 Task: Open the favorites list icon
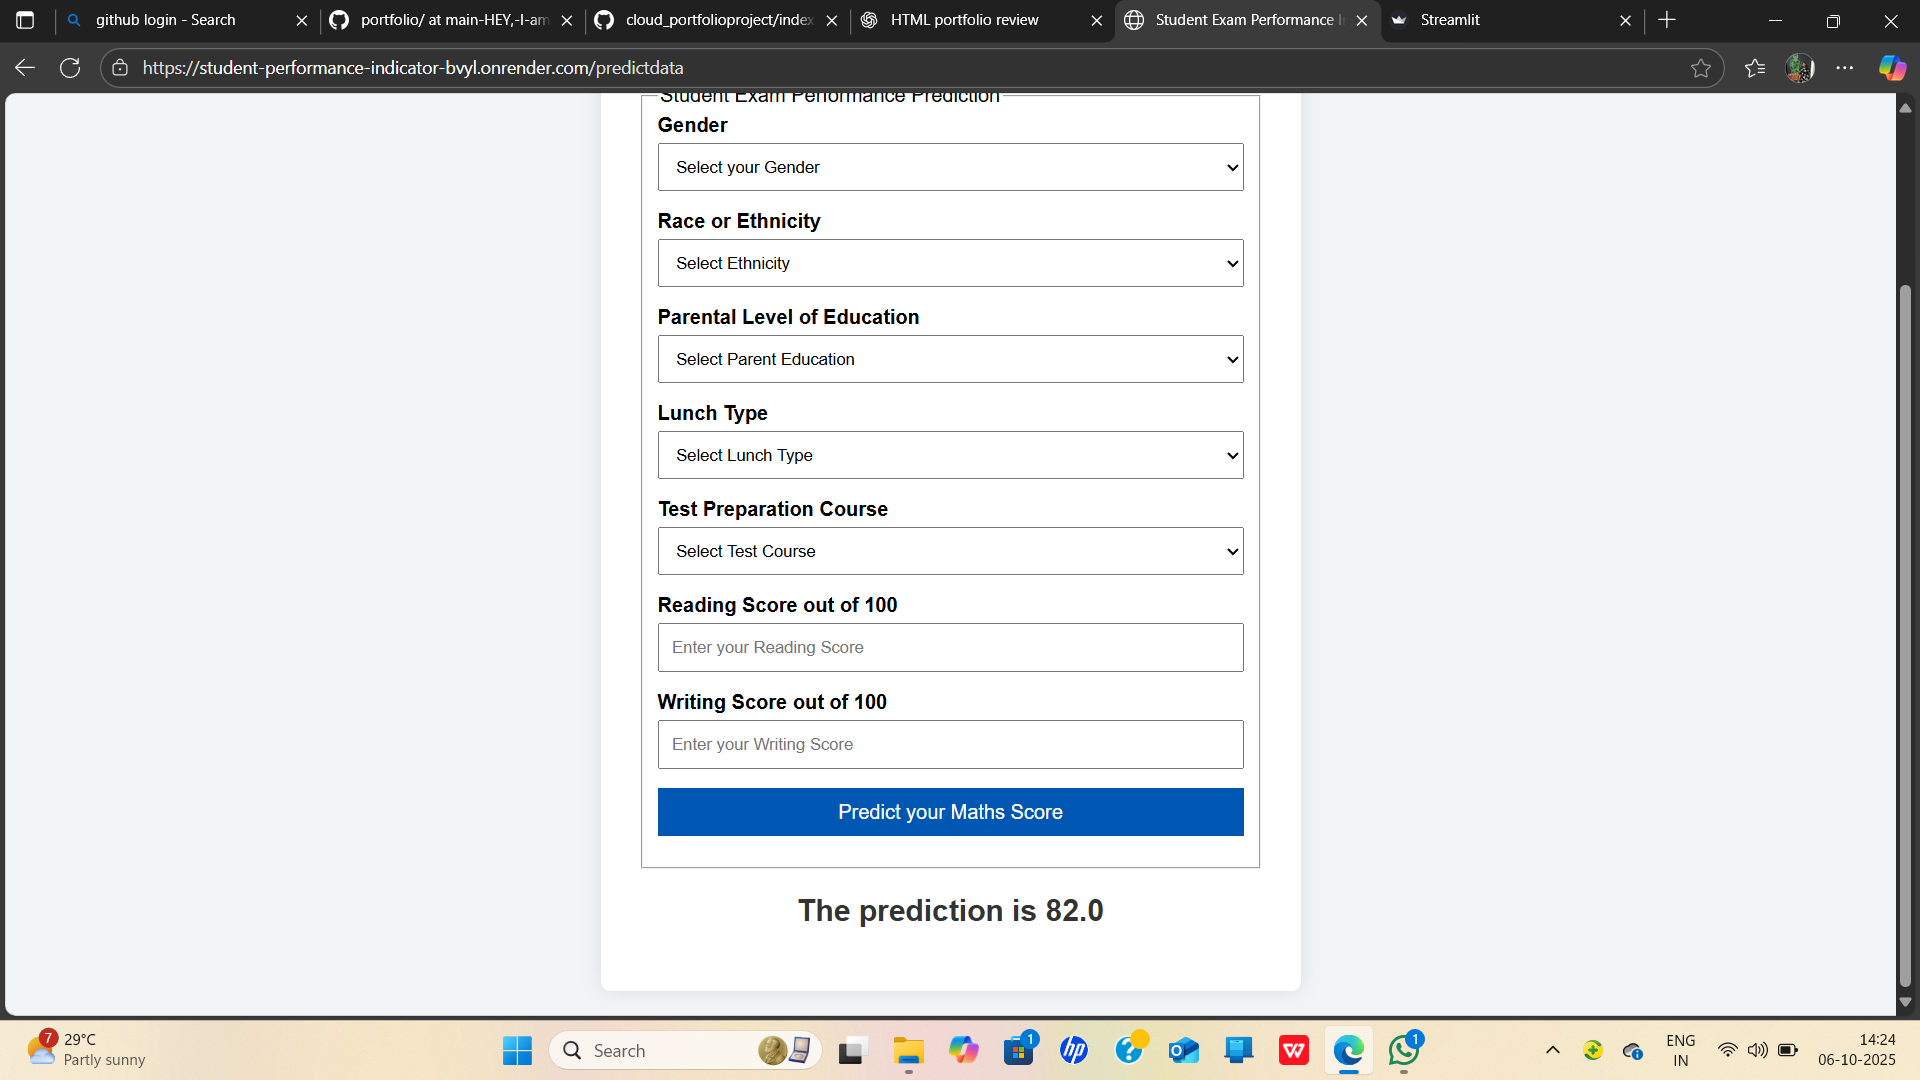[x=1755, y=68]
